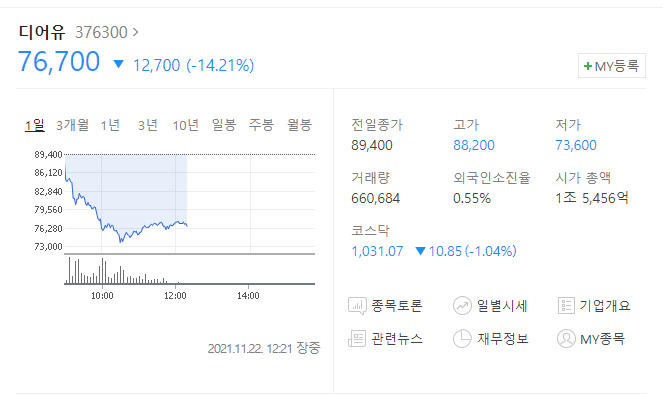Click the 시가 총액 value 1조 5,456억
The image size is (663, 395).
point(592,198)
